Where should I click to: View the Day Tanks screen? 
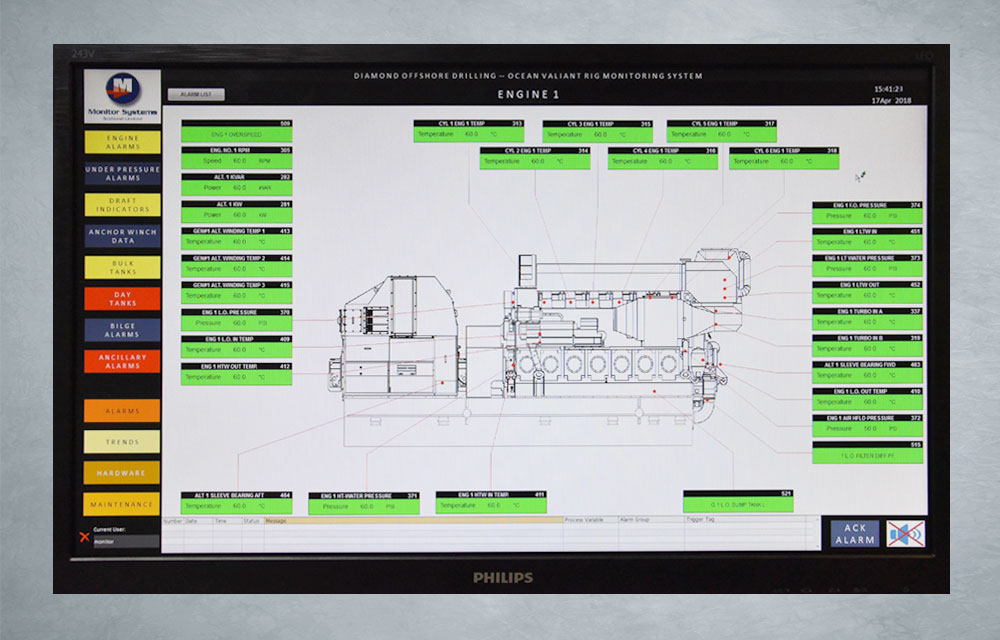point(123,298)
